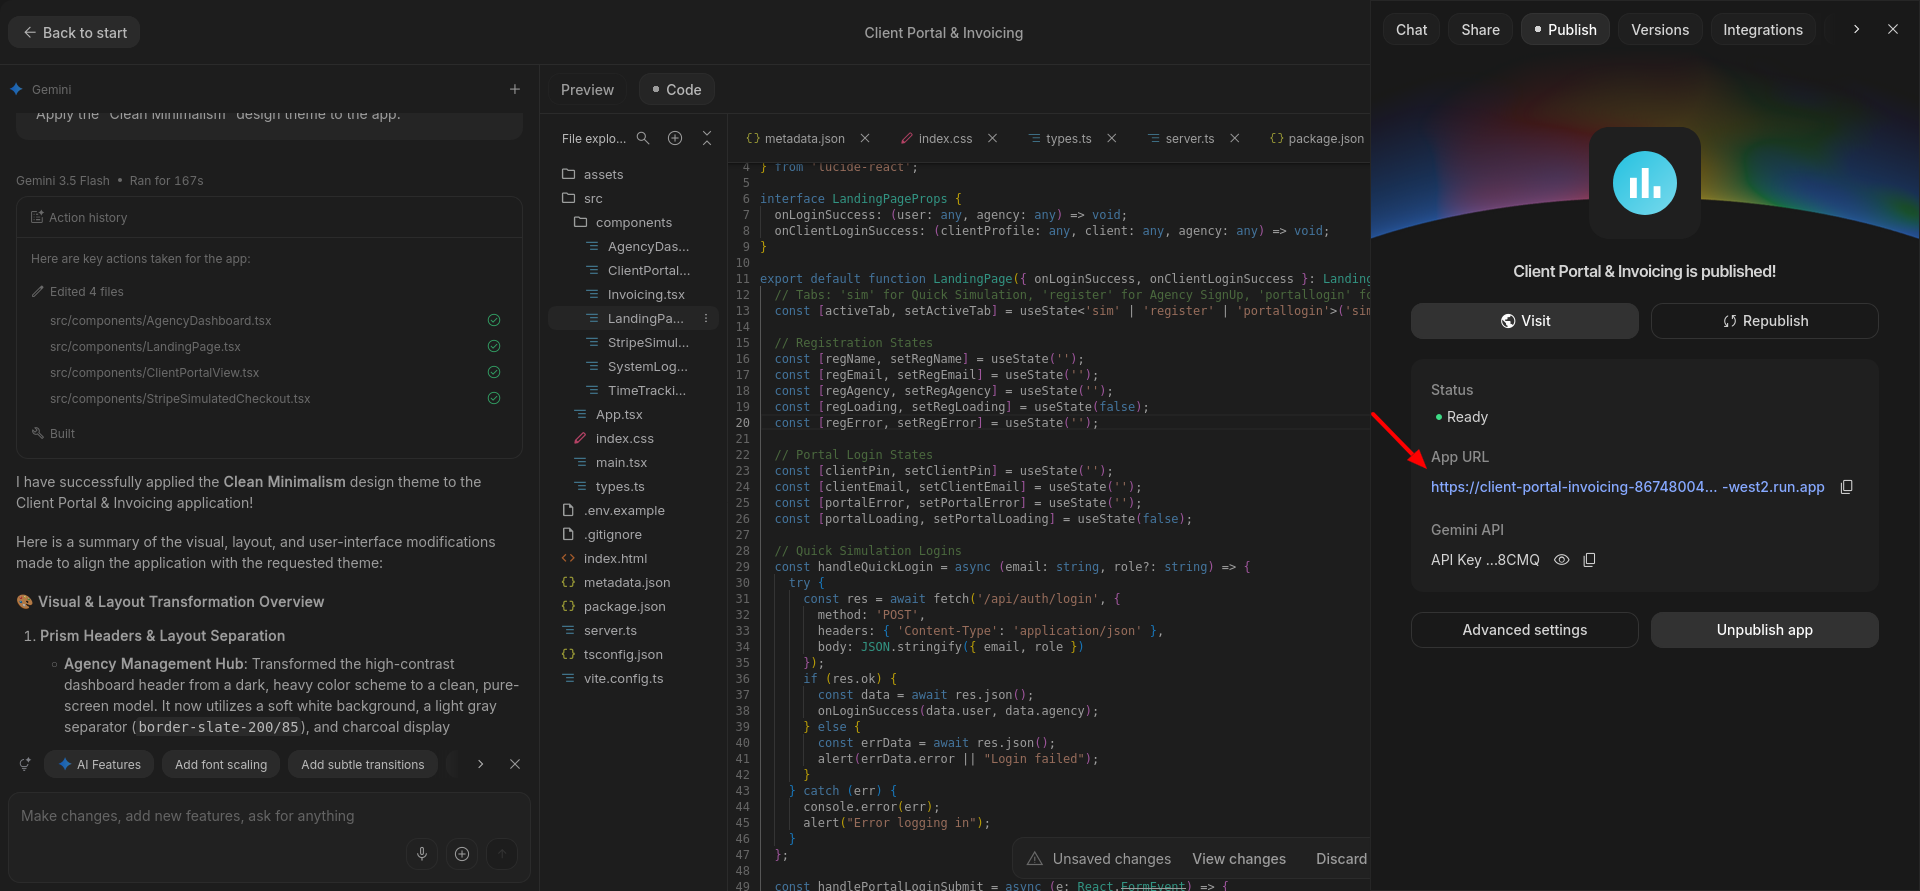The image size is (1920, 891).
Task: Show next suggestion chips with chevron
Action: pos(481,764)
